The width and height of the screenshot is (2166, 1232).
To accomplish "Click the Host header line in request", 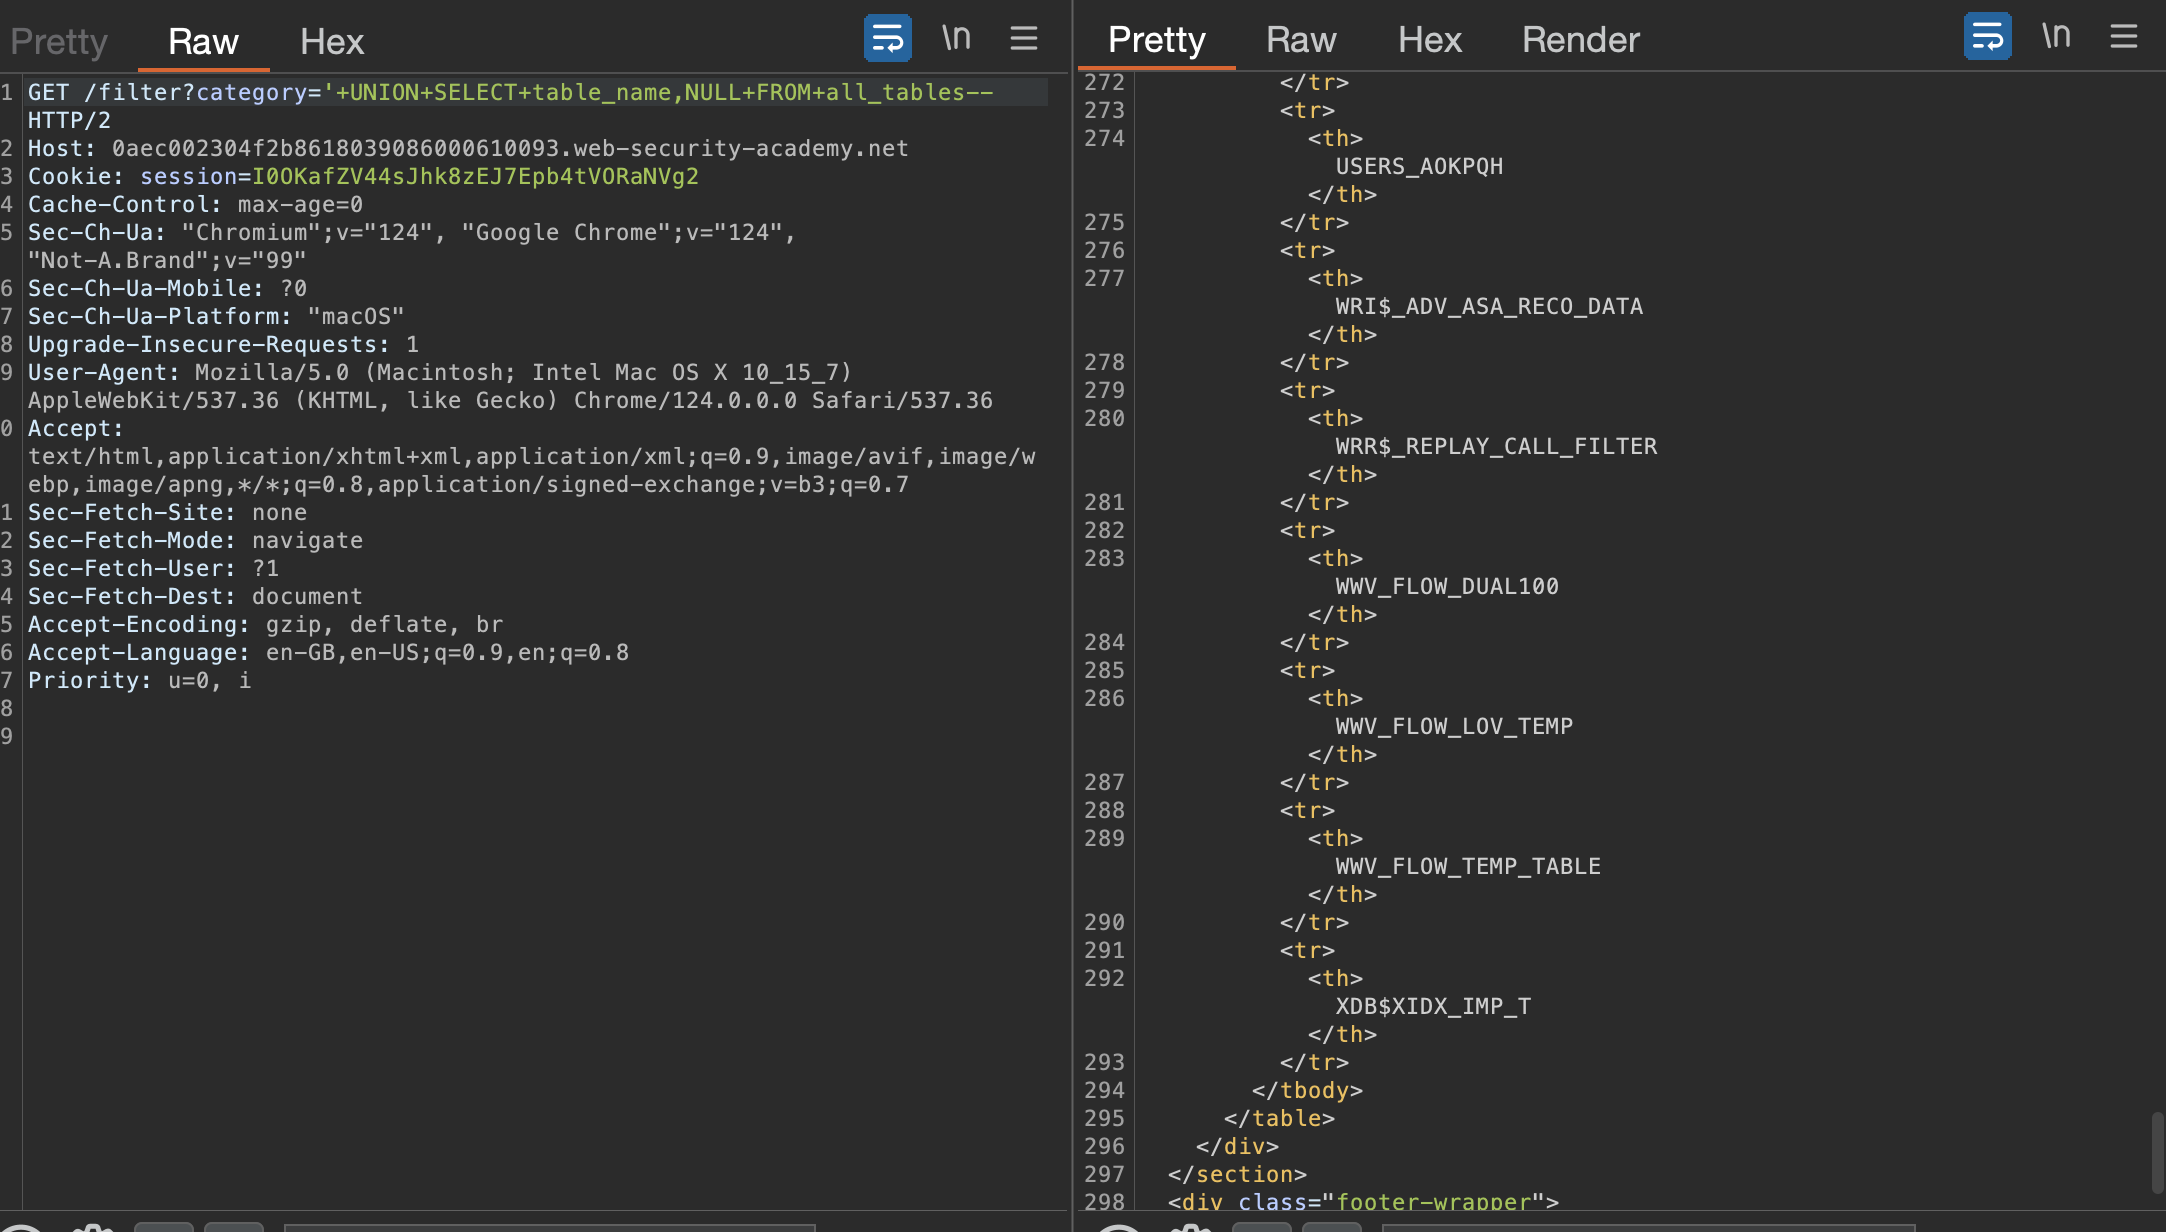I will click(x=468, y=148).
